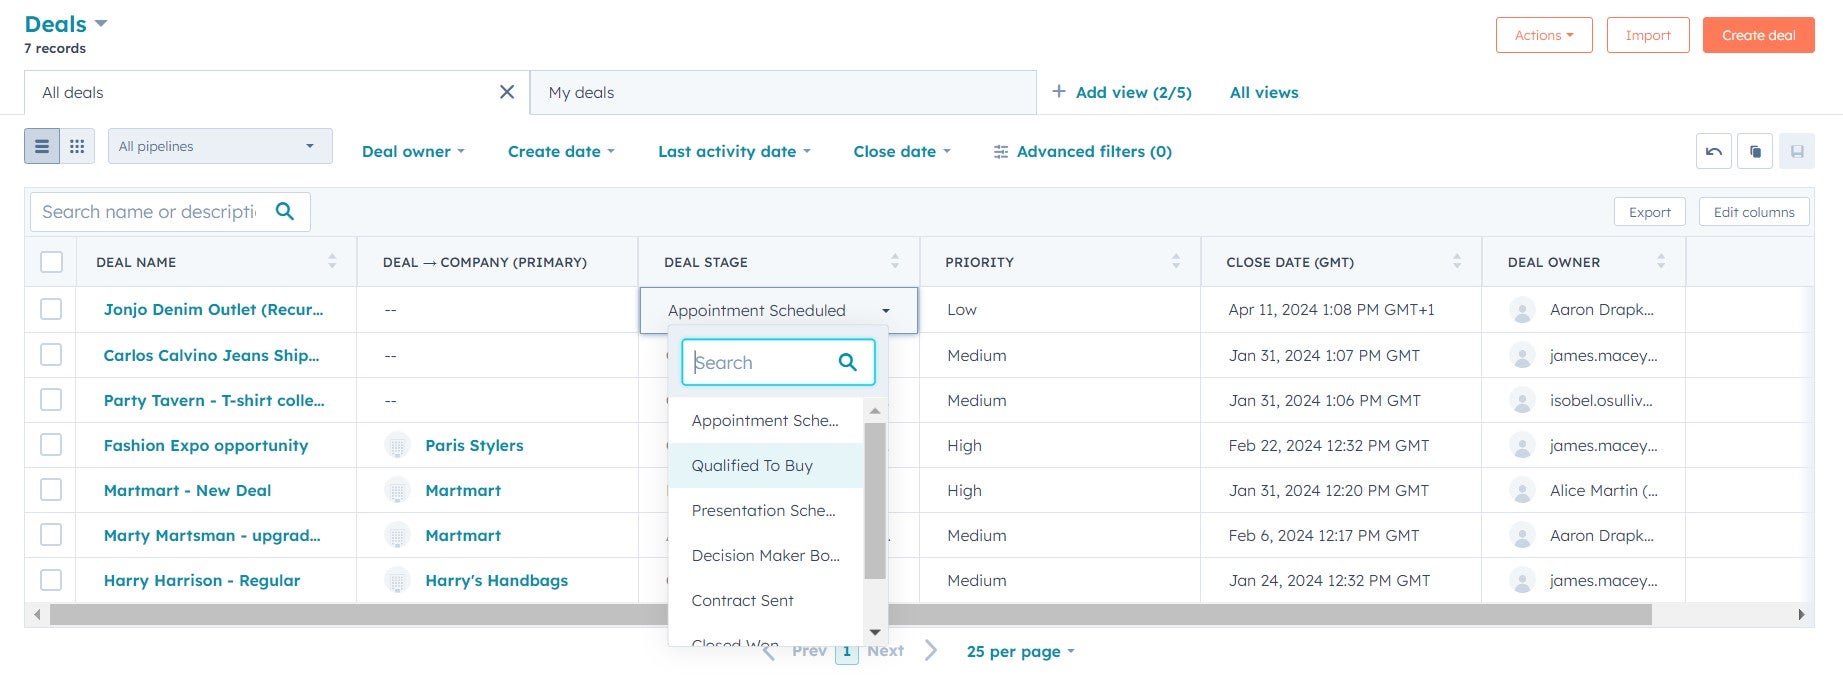This screenshot has width=1843, height=700.
Task: Click the Import button
Action: [x=1648, y=35]
